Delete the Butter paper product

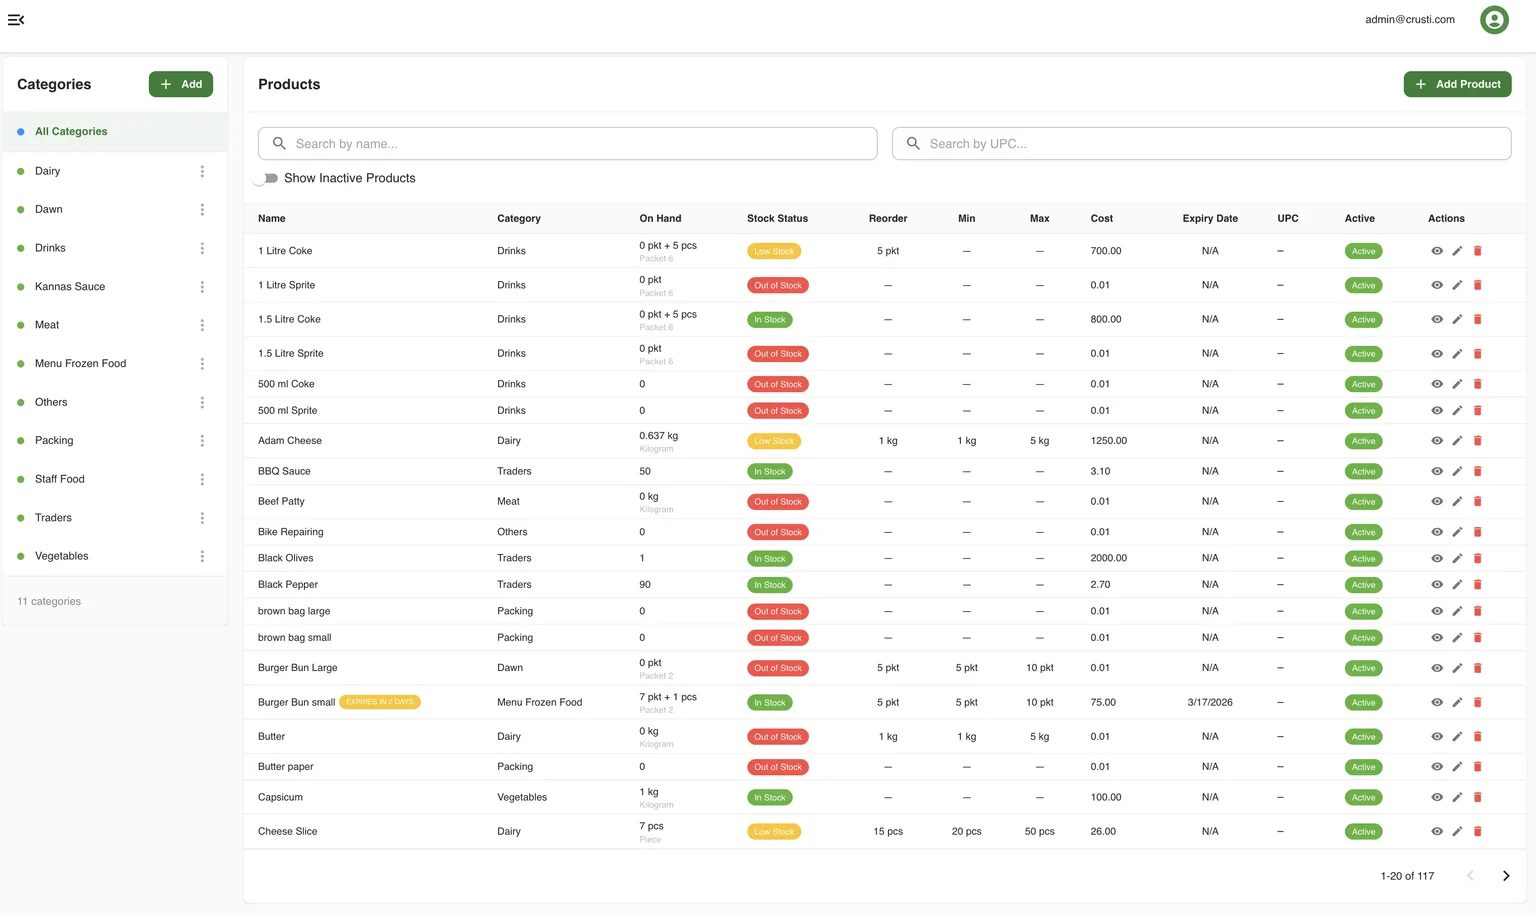pos(1478,767)
